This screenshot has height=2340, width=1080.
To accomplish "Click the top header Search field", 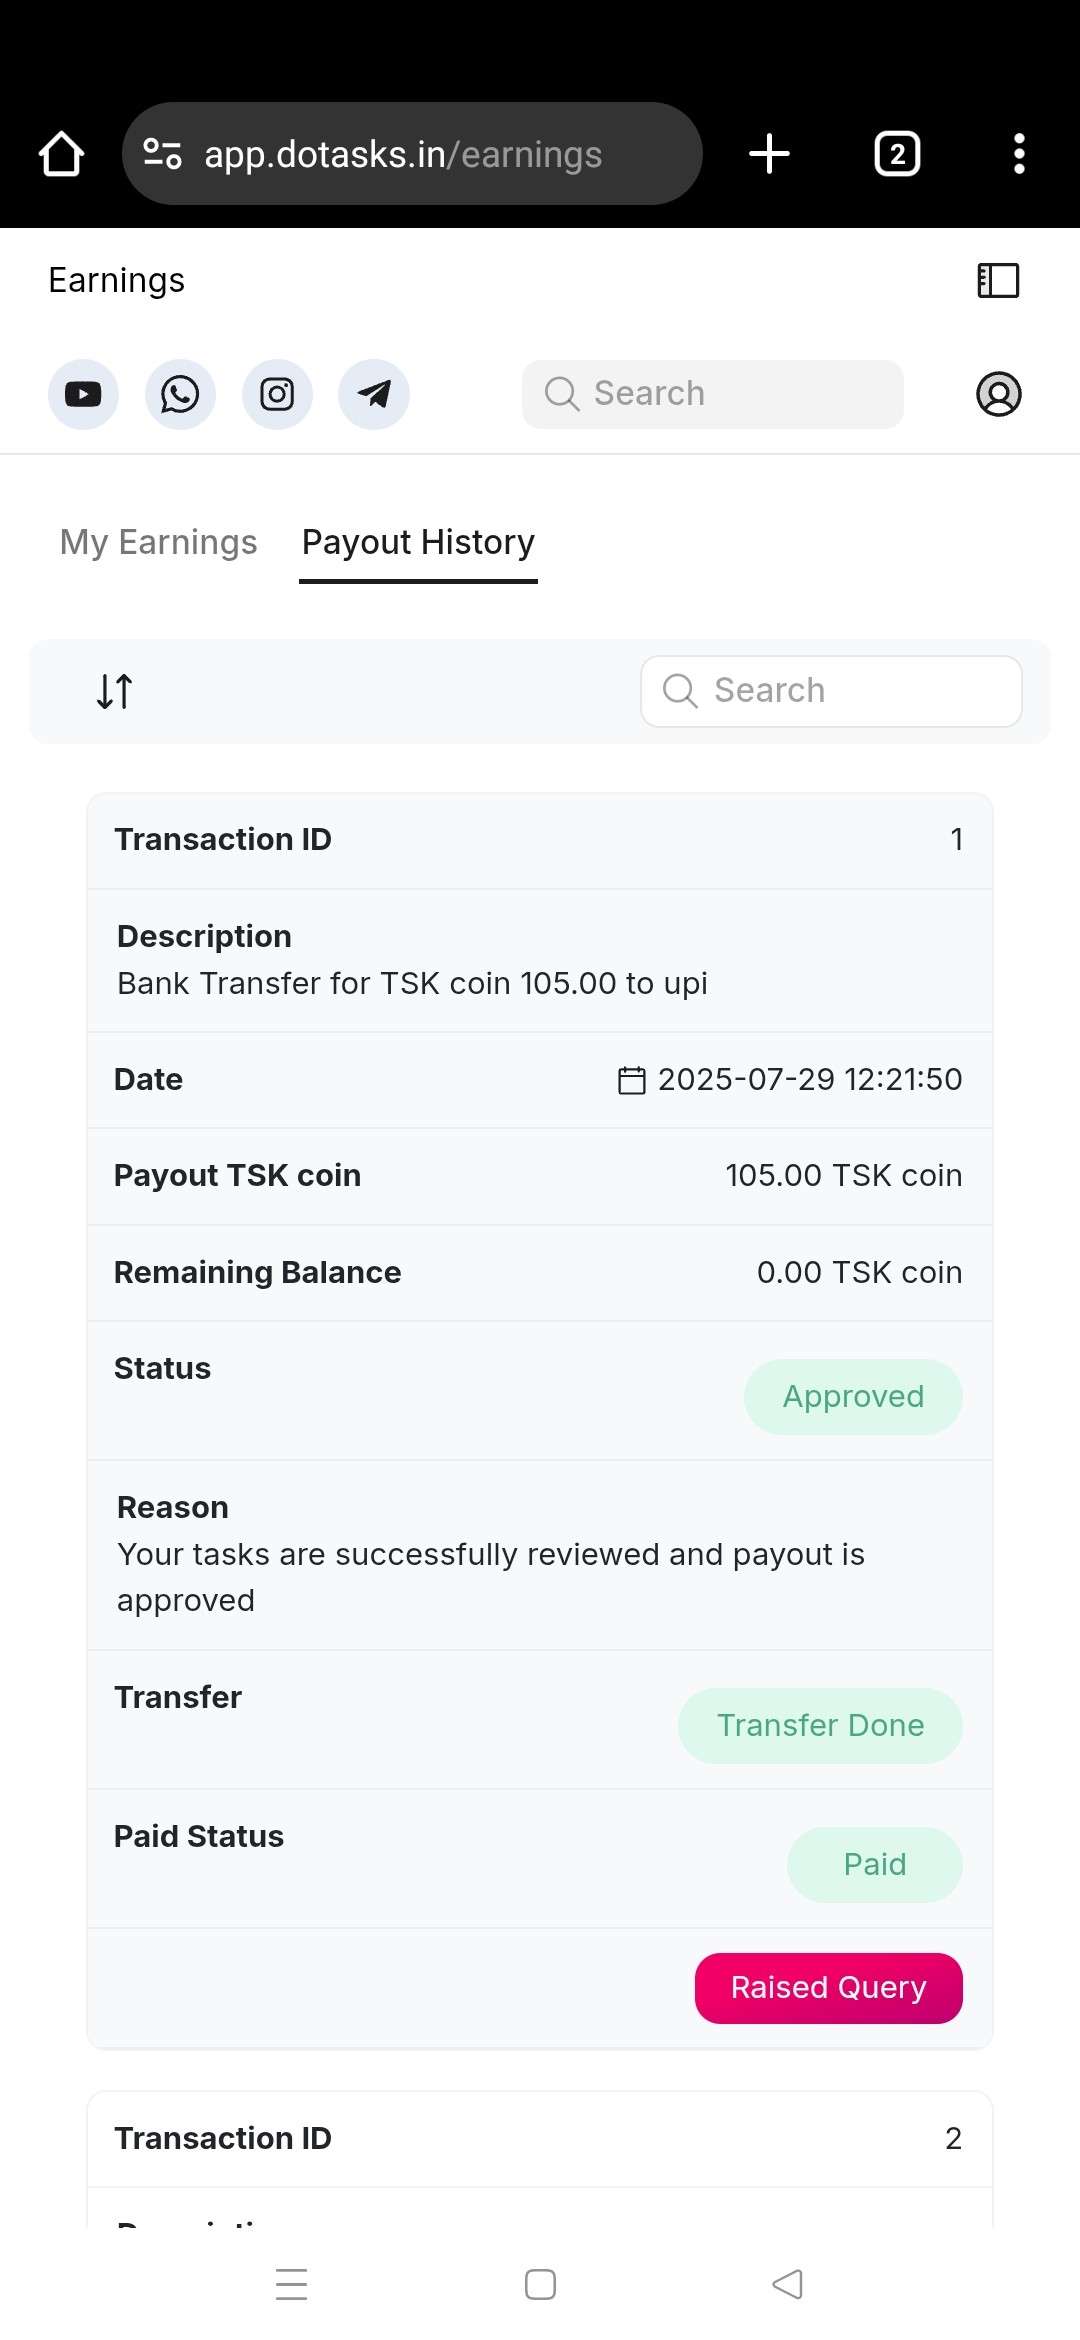I will click(x=712, y=394).
